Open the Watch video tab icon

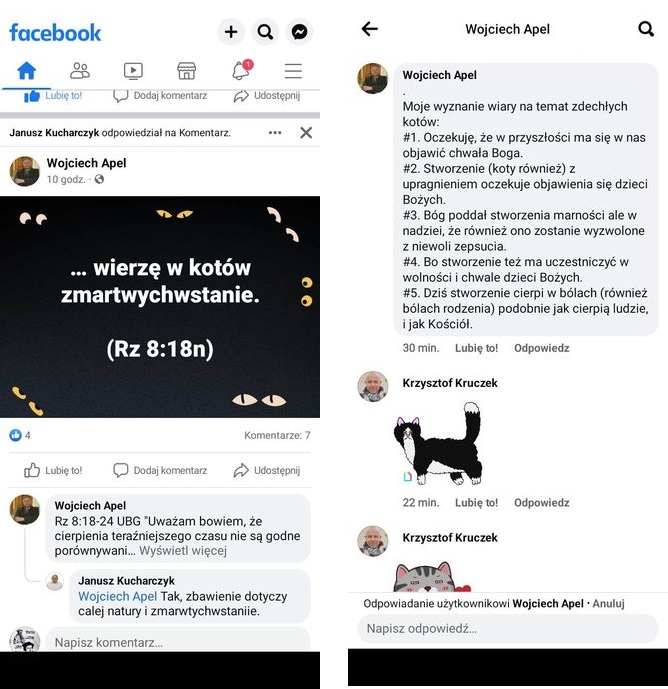[133, 71]
